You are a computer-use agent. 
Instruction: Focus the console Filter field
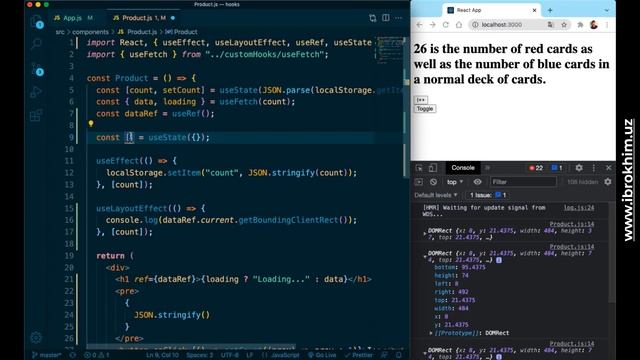[x=523, y=182]
